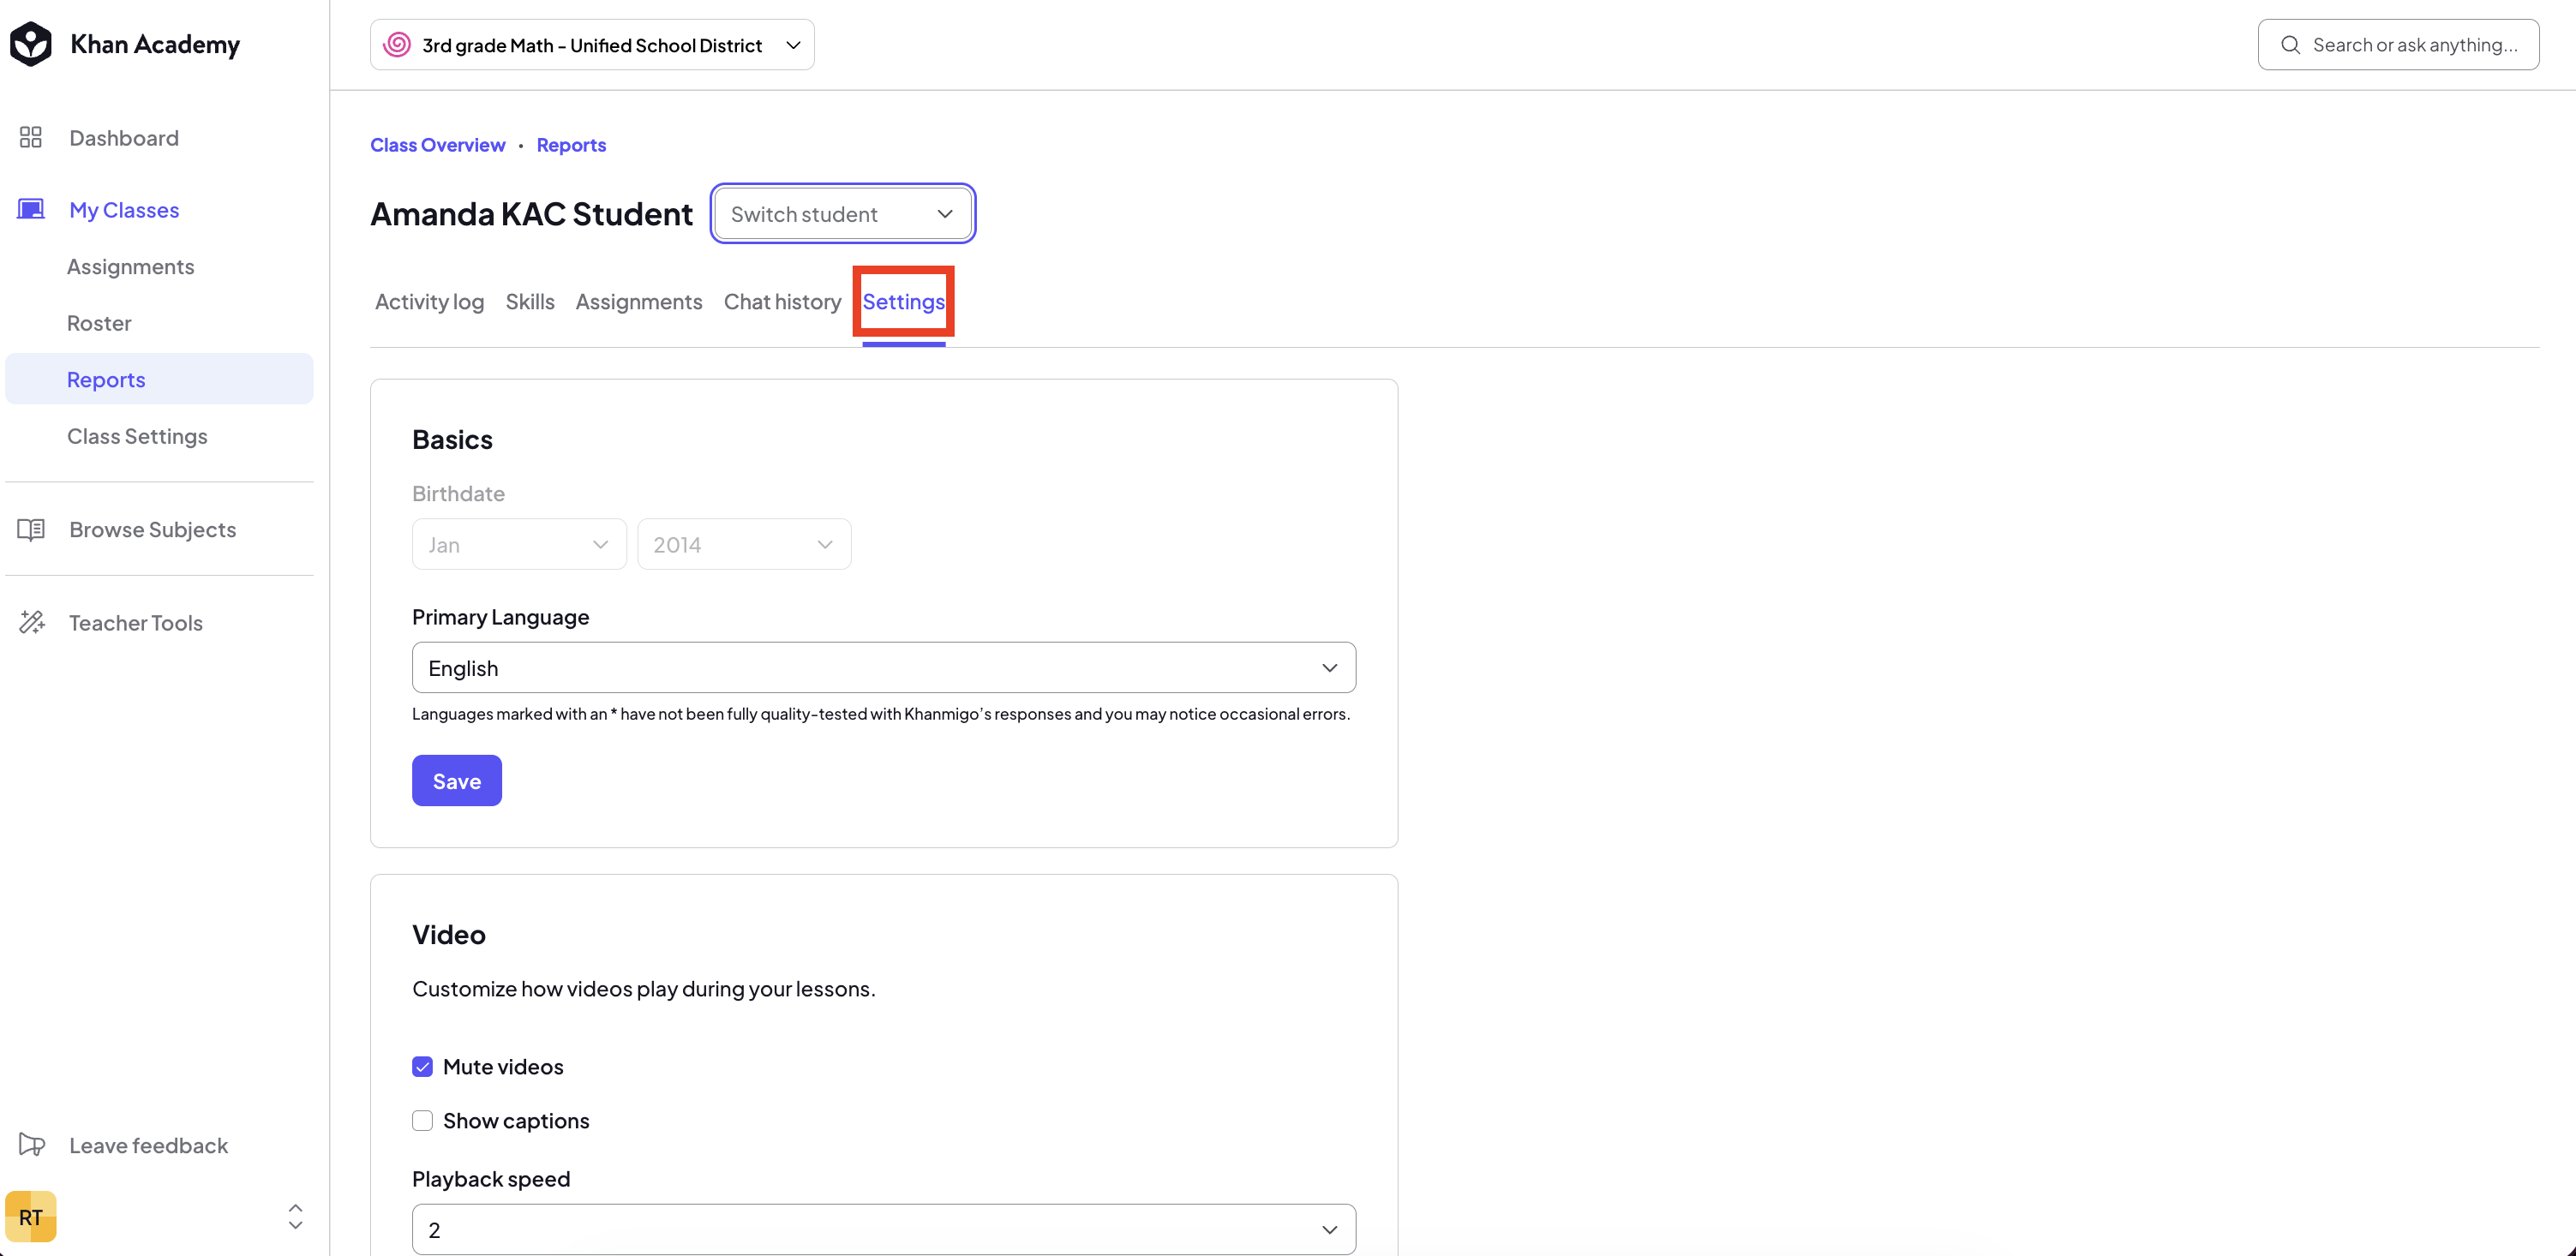Screen dimensions: 2576x1256
Task: Open the Assignments tab for the student
Action: pyautogui.click(x=639, y=302)
